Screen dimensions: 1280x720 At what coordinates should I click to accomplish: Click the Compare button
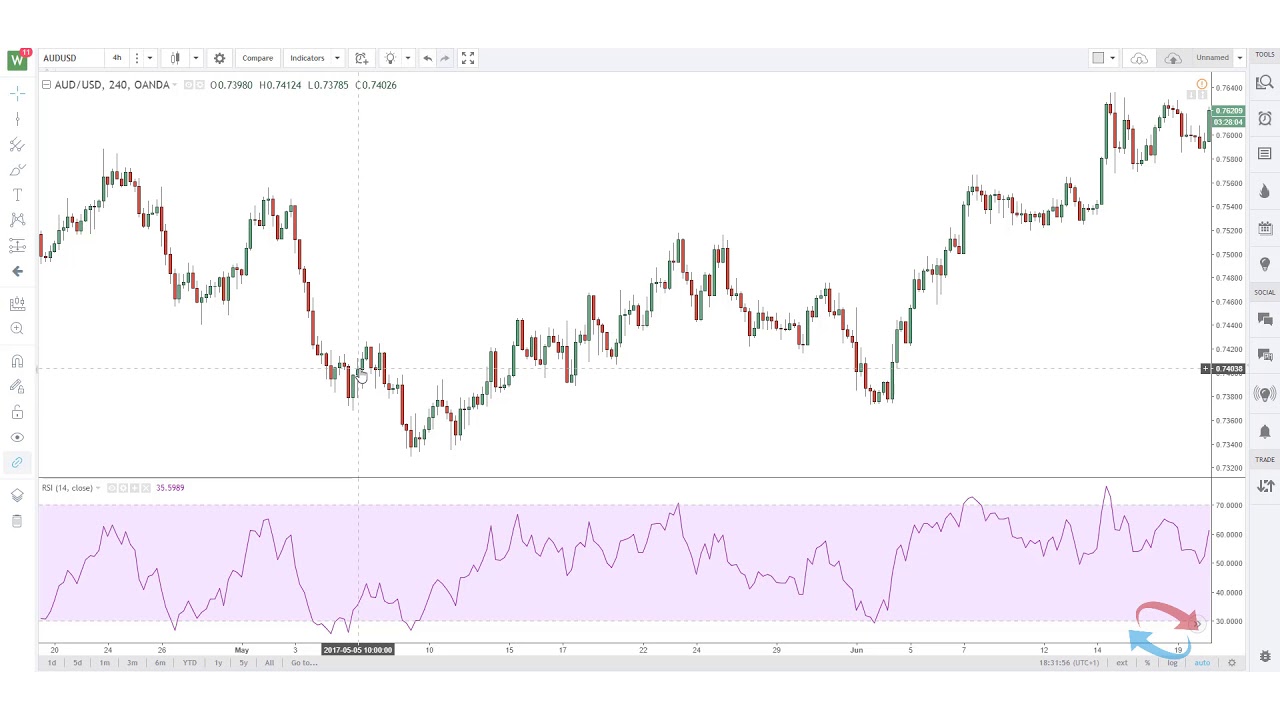257,58
